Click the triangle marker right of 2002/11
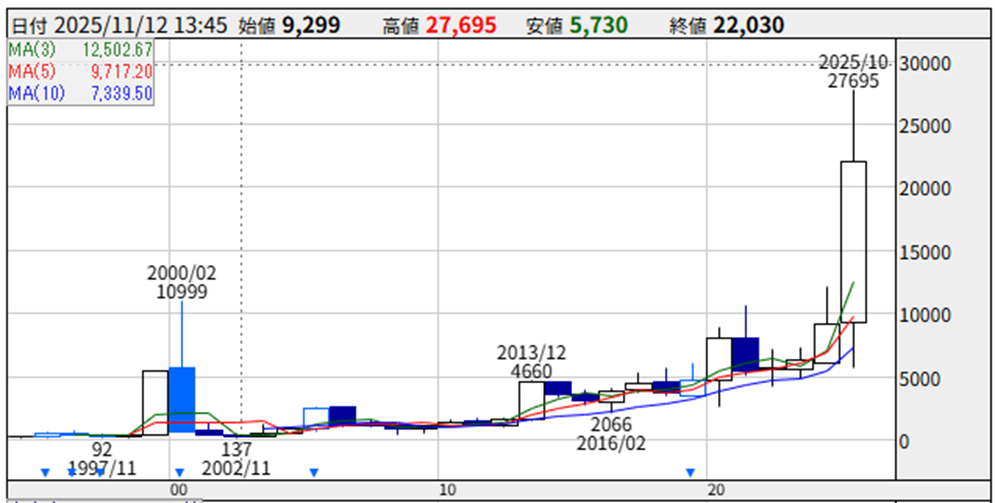Image resolution: width=995 pixels, height=503 pixels. click(x=314, y=471)
